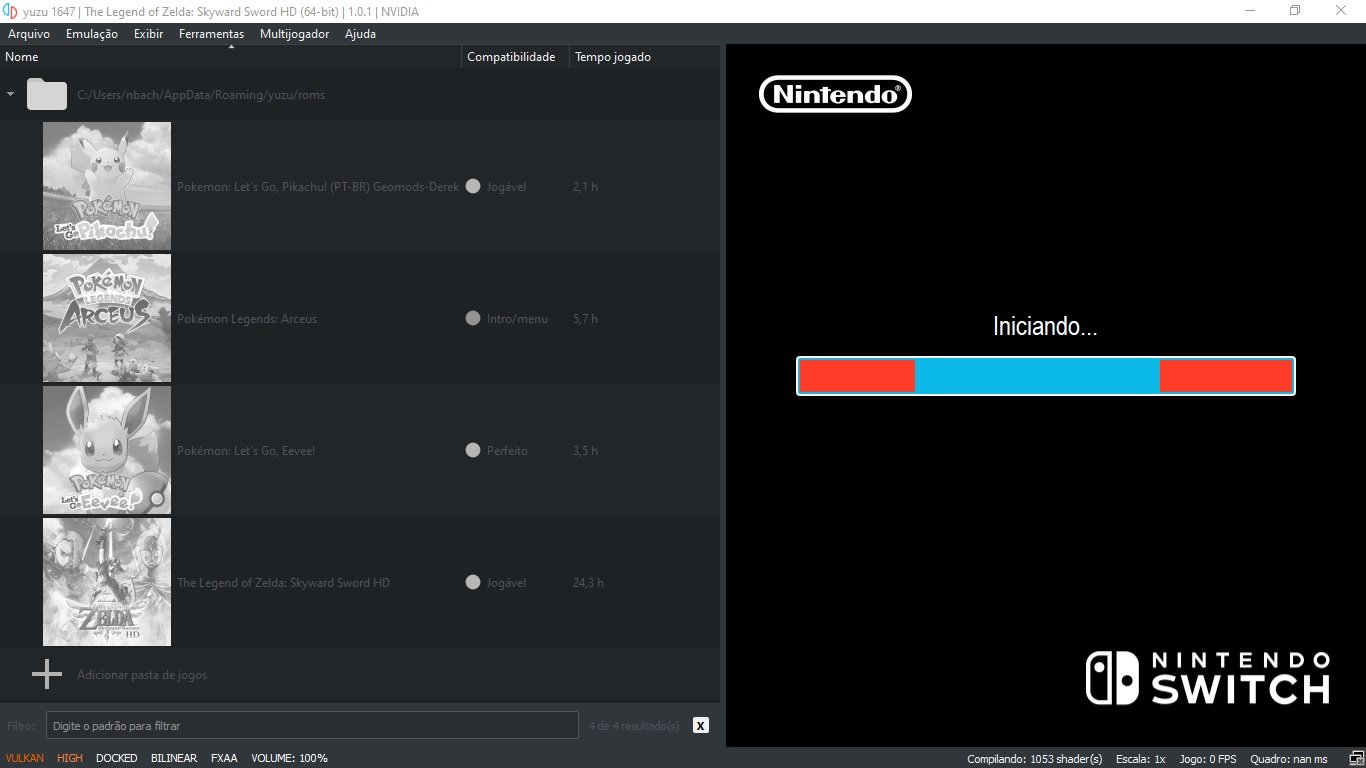Toggle the VULKAN graphics API indicator
The height and width of the screenshot is (768, 1366).
[25, 758]
